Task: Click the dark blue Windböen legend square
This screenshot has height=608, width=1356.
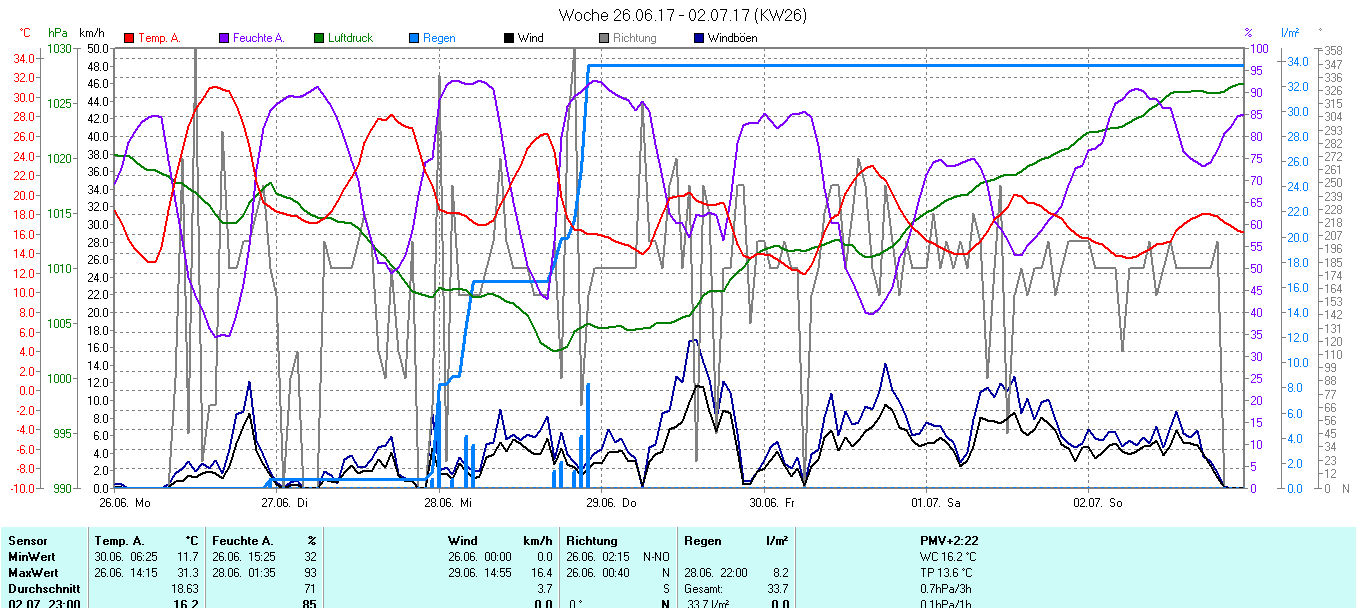Action: tap(699, 38)
